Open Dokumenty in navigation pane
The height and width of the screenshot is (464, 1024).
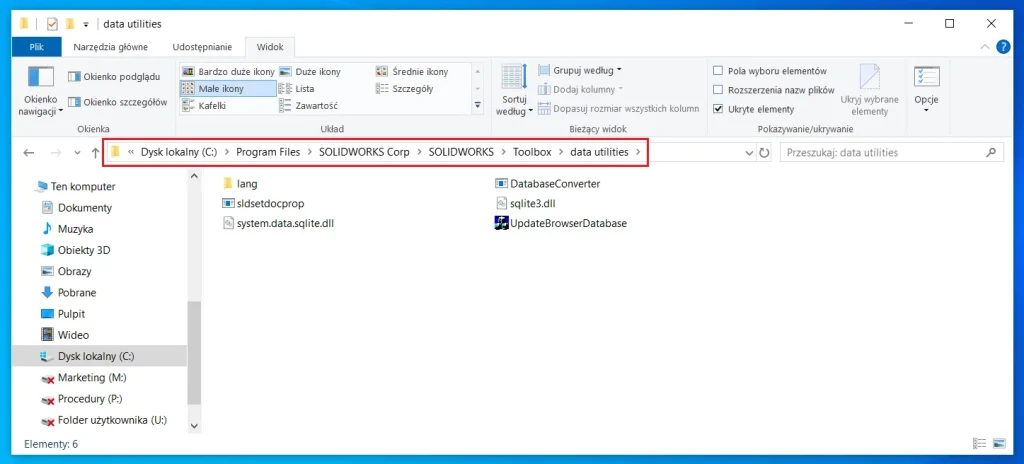[77, 208]
